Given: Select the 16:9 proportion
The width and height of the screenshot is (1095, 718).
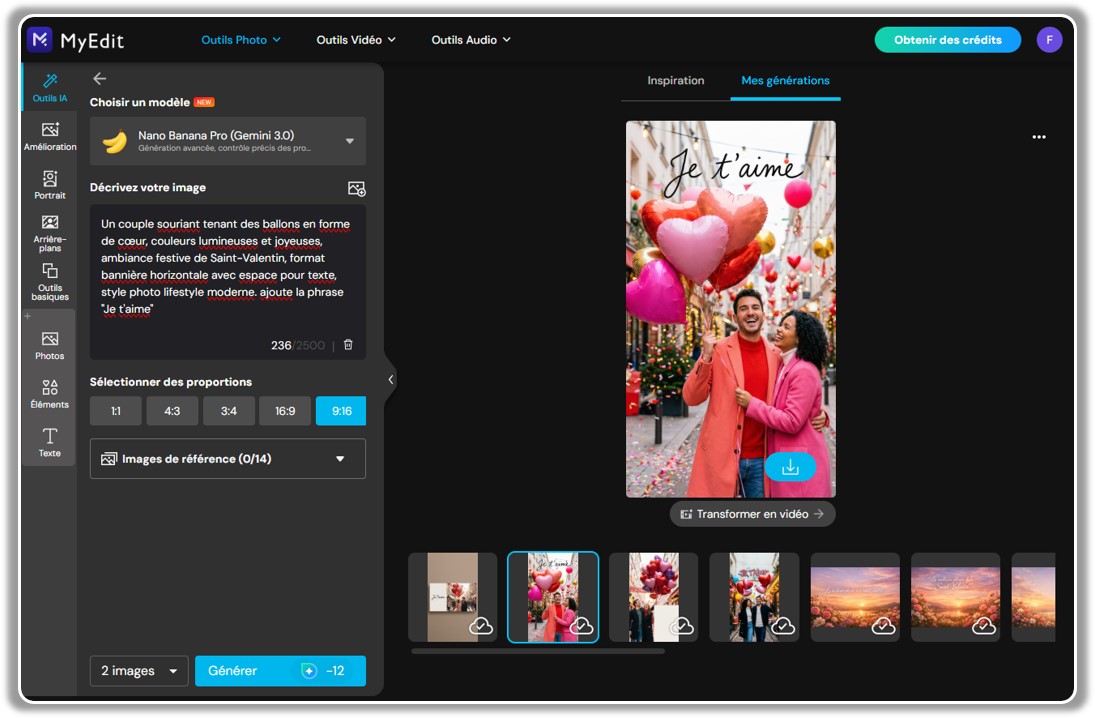Looking at the screenshot, I should [285, 411].
